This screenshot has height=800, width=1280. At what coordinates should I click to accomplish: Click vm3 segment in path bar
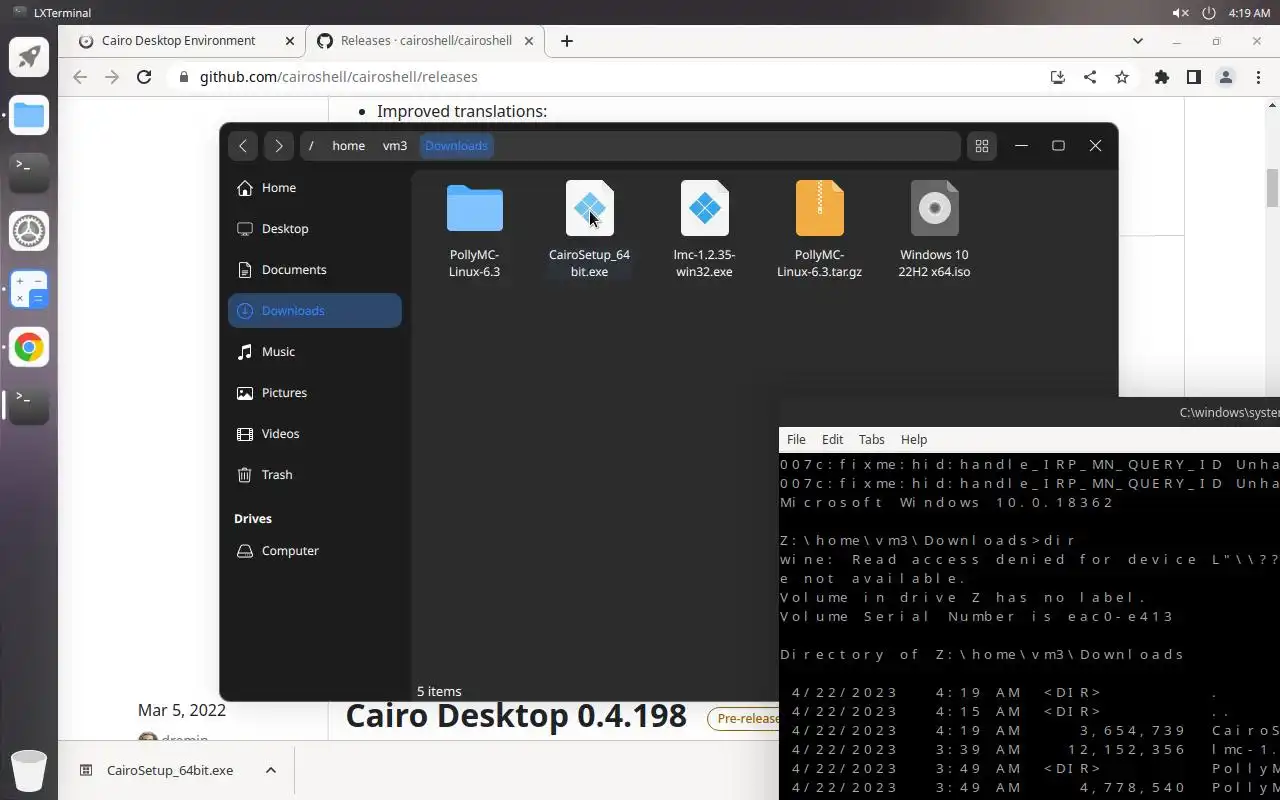point(395,146)
